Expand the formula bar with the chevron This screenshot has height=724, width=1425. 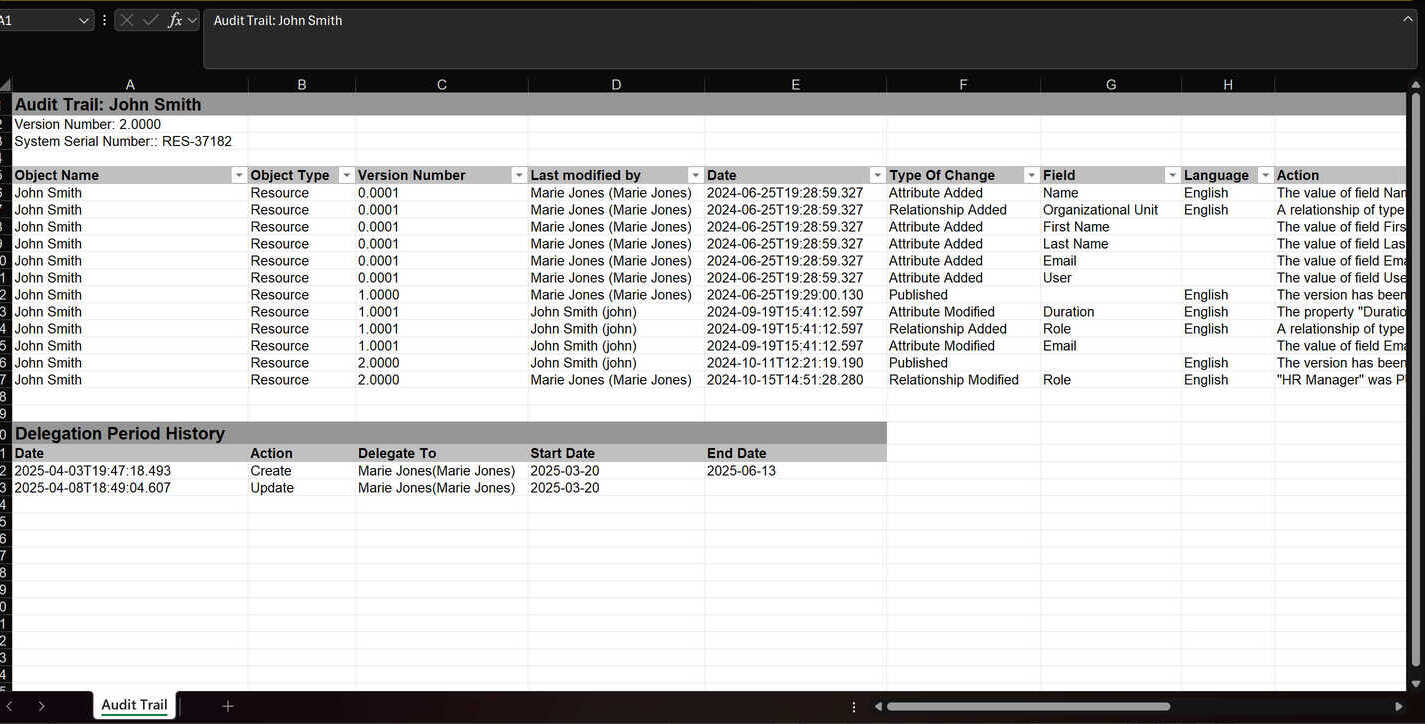coord(1408,19)
